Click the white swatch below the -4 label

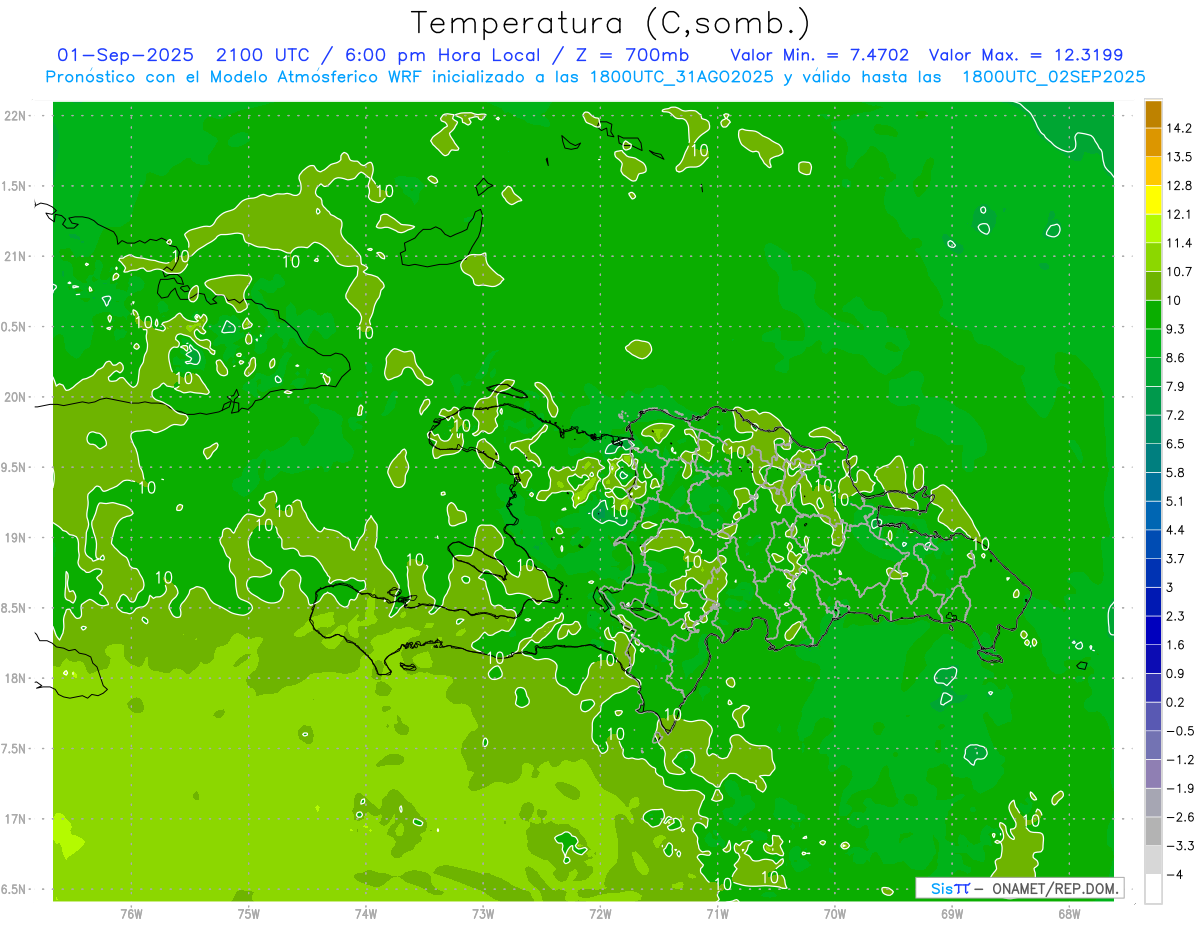(1153, 888)
